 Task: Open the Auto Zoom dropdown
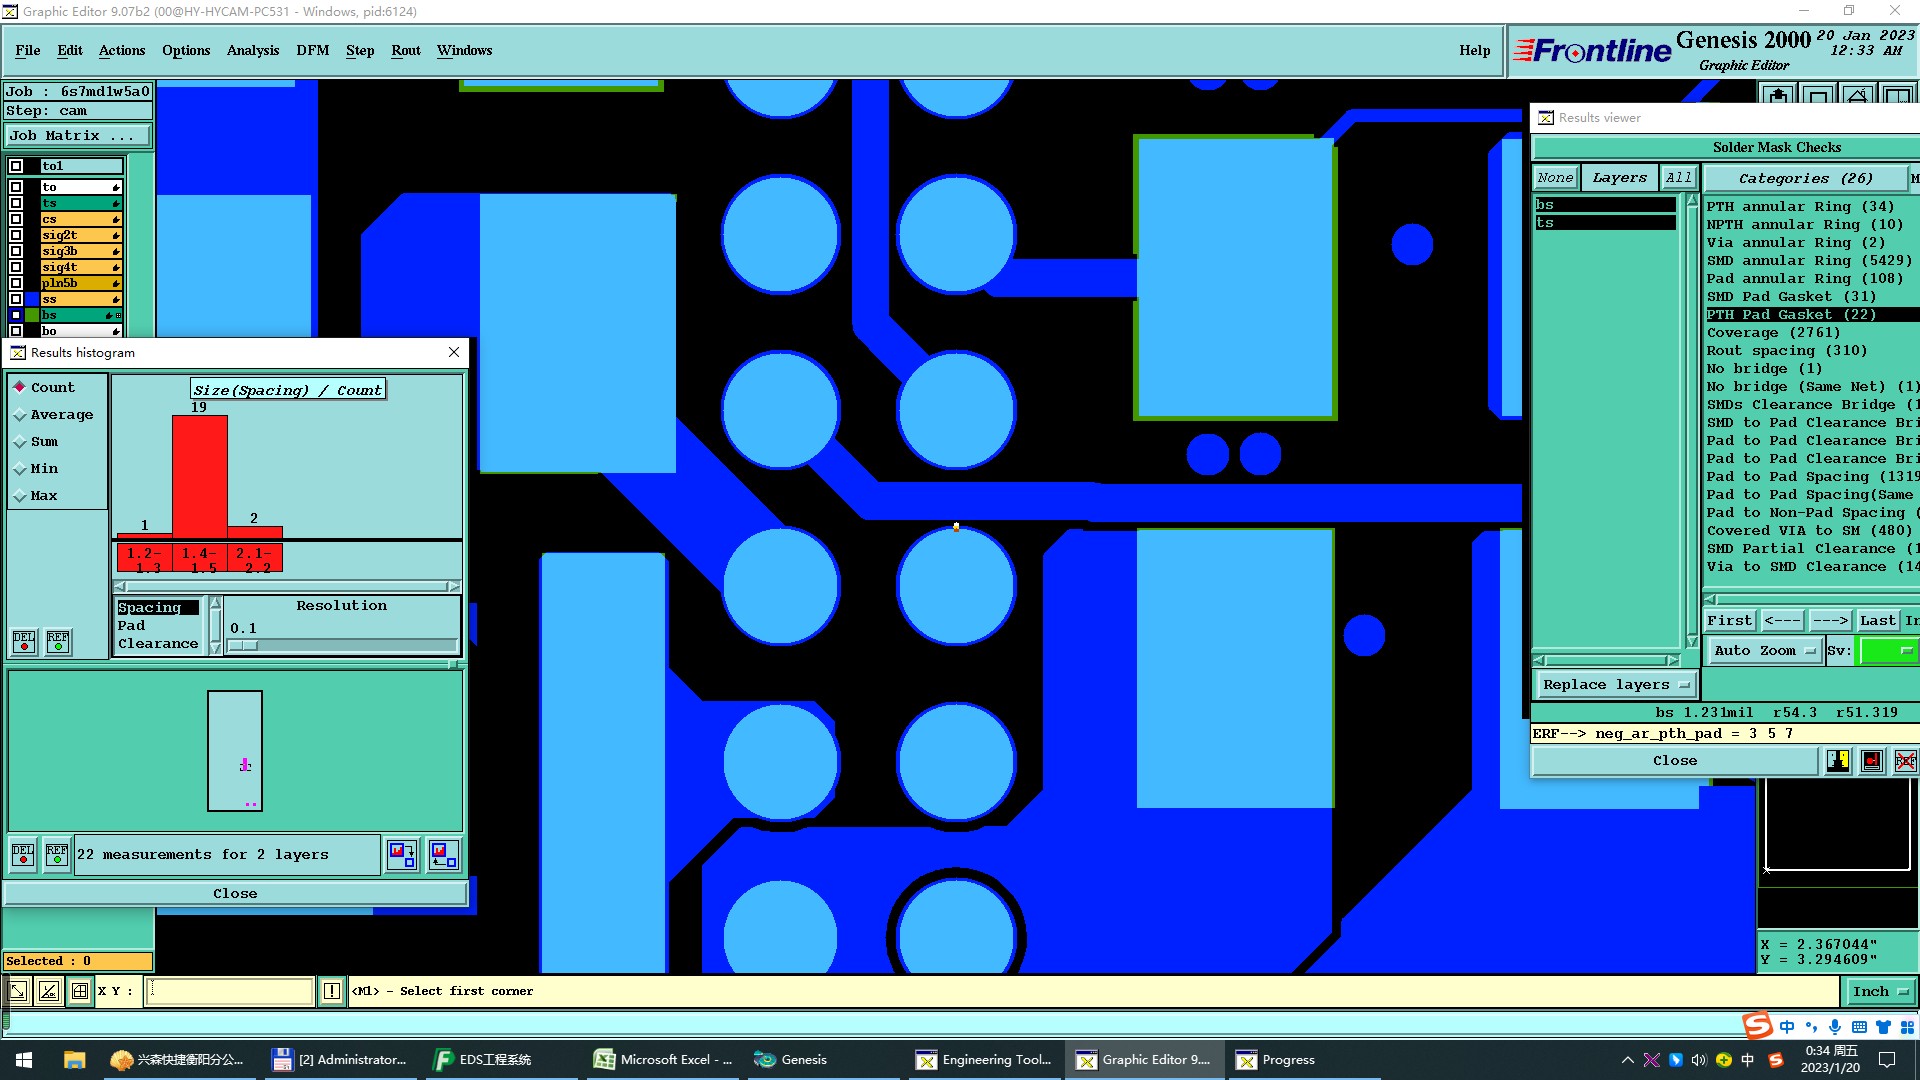click(x=1764, y=650)
